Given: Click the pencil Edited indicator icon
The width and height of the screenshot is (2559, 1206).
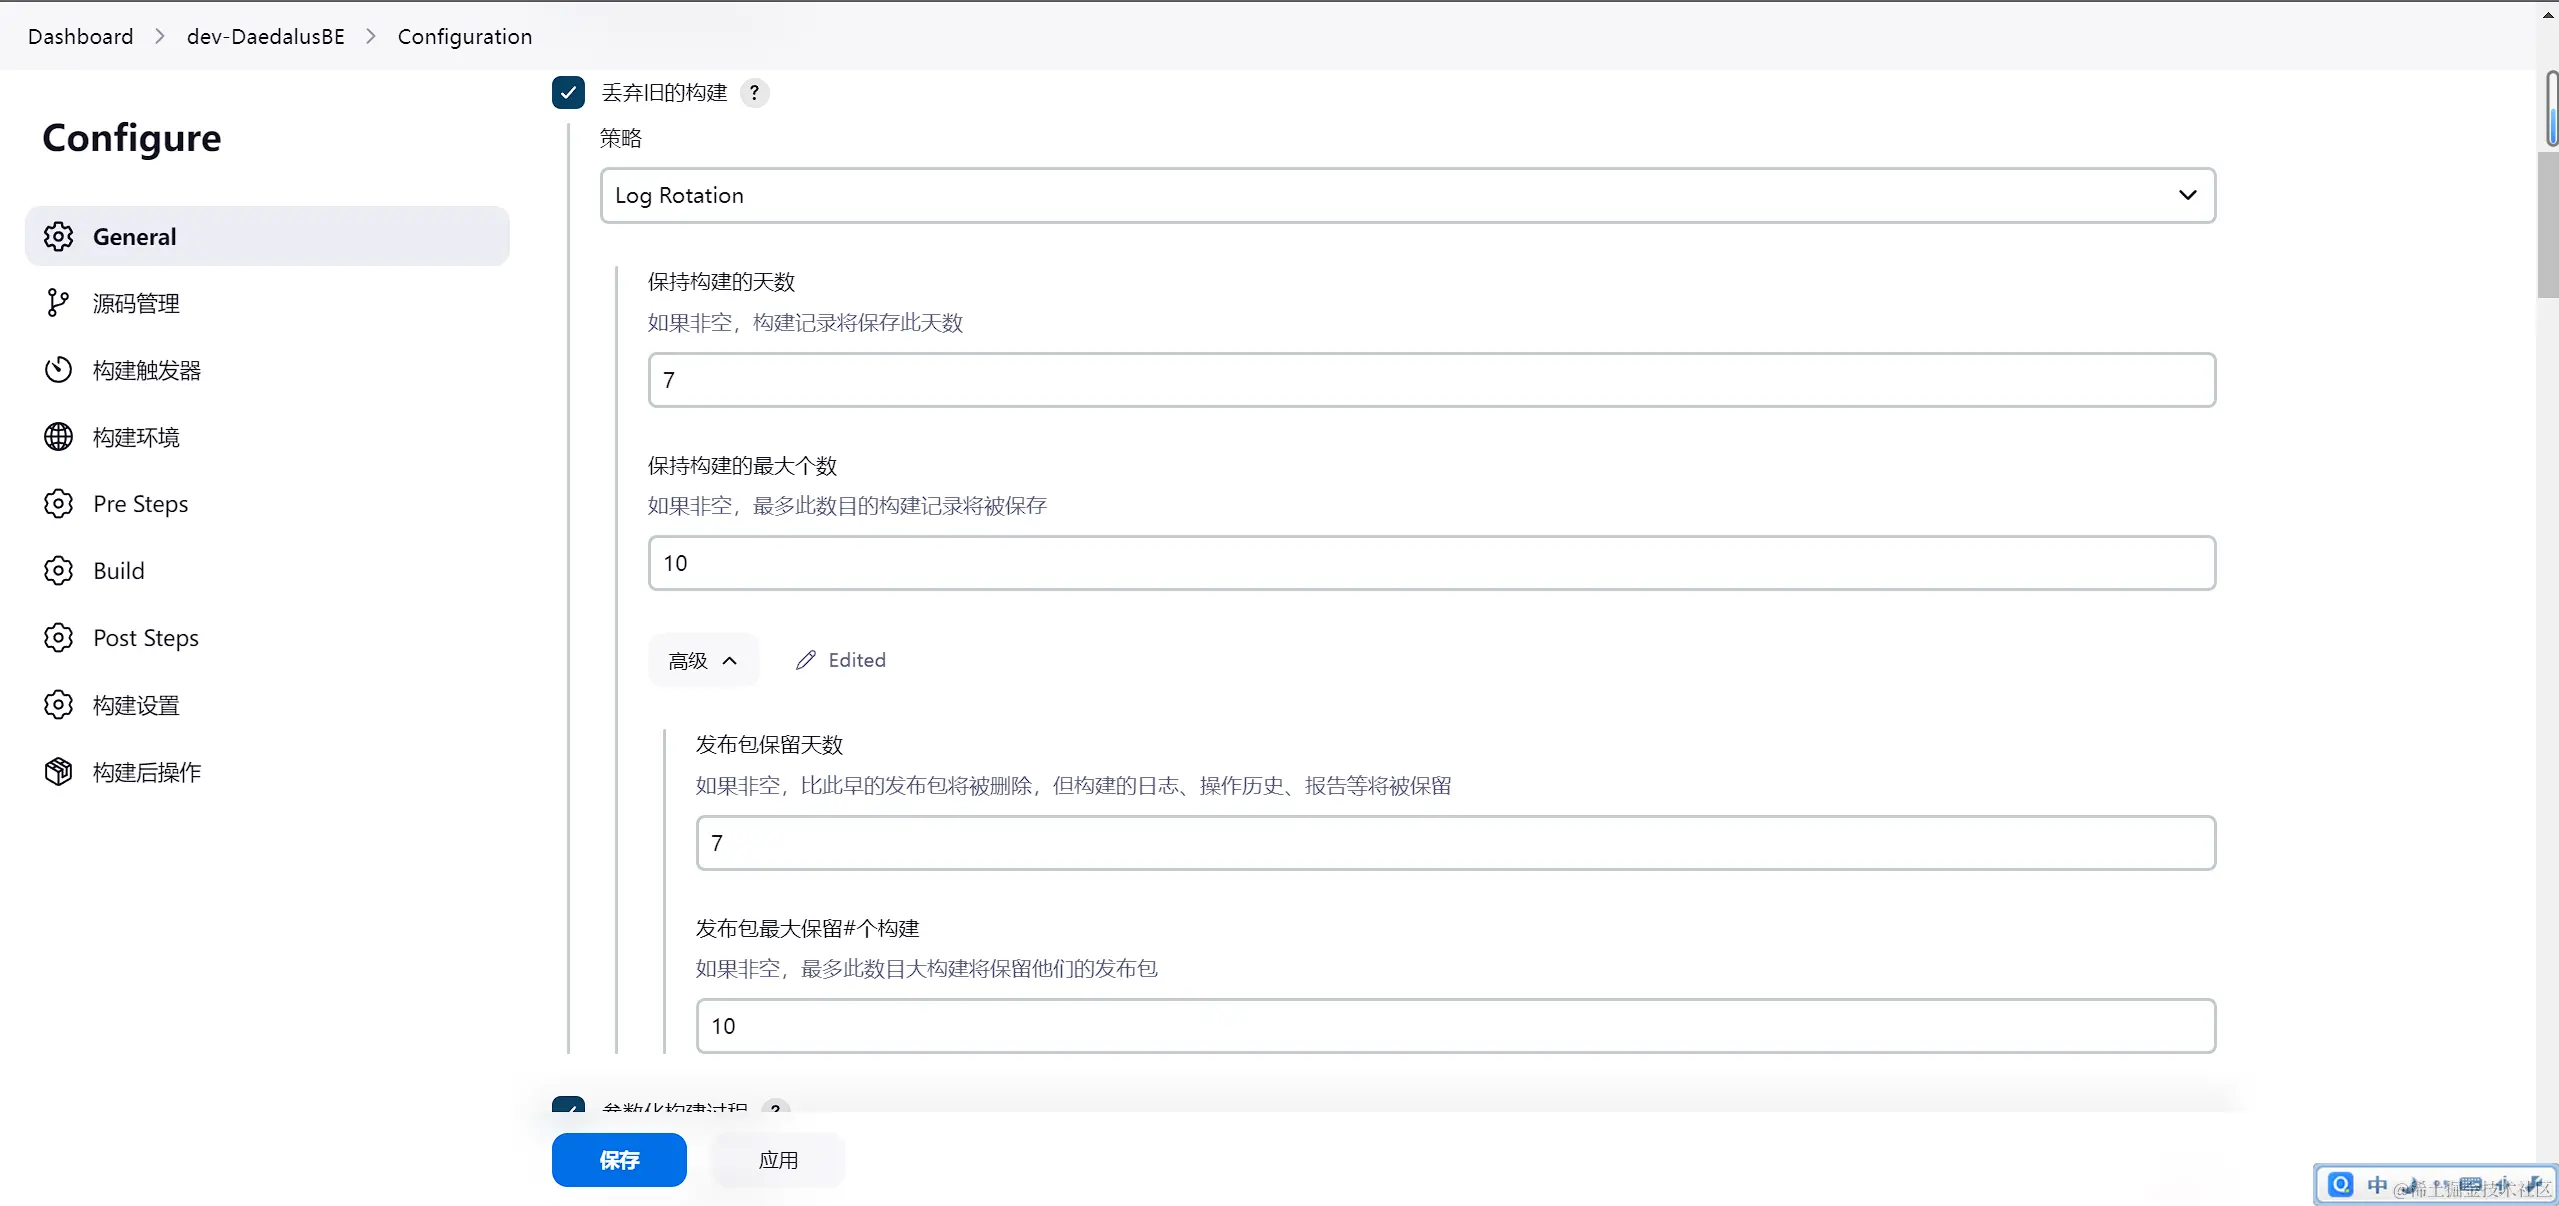Looking at the screenshot, I should pos(806,660).
